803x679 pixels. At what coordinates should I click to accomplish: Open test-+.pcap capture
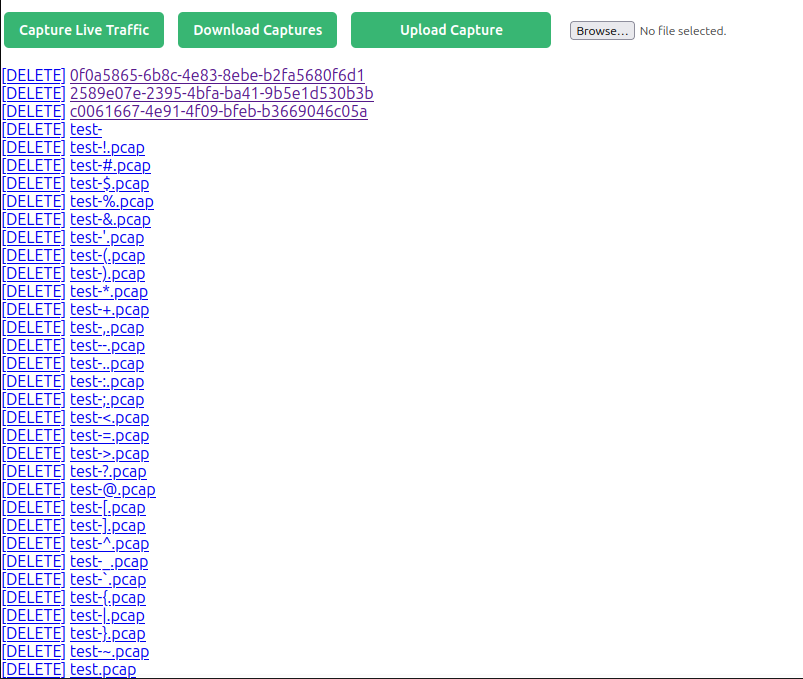[109, 309]
